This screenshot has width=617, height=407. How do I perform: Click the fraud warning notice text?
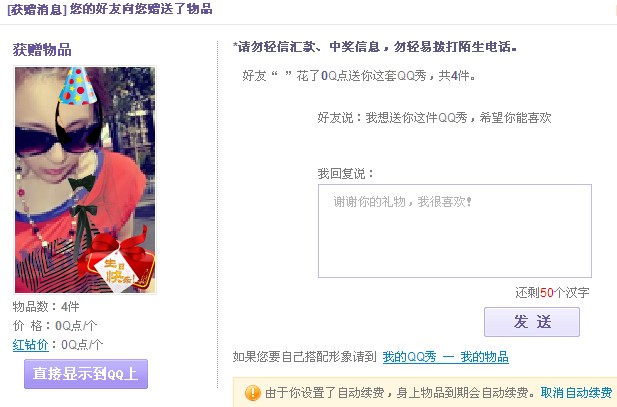[x=375, y=47]
